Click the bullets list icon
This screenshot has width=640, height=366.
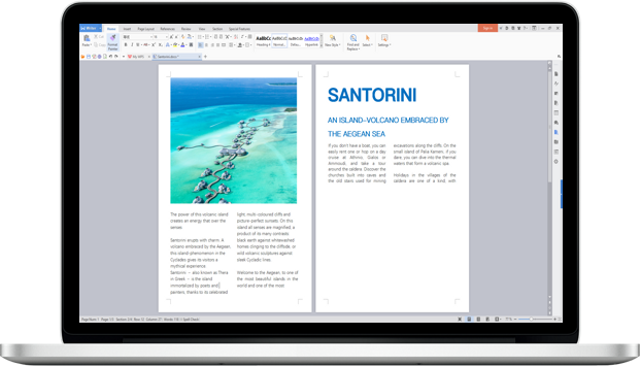tap(199, 37)
